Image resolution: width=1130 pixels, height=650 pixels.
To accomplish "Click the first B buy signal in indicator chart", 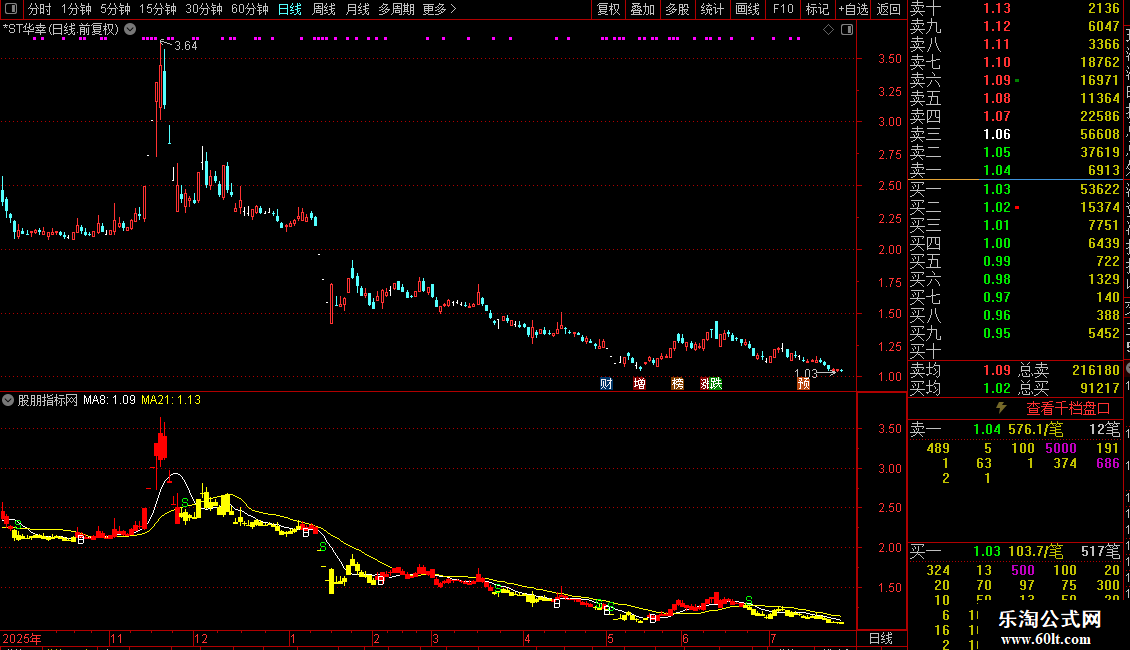I will click(81, 540).
